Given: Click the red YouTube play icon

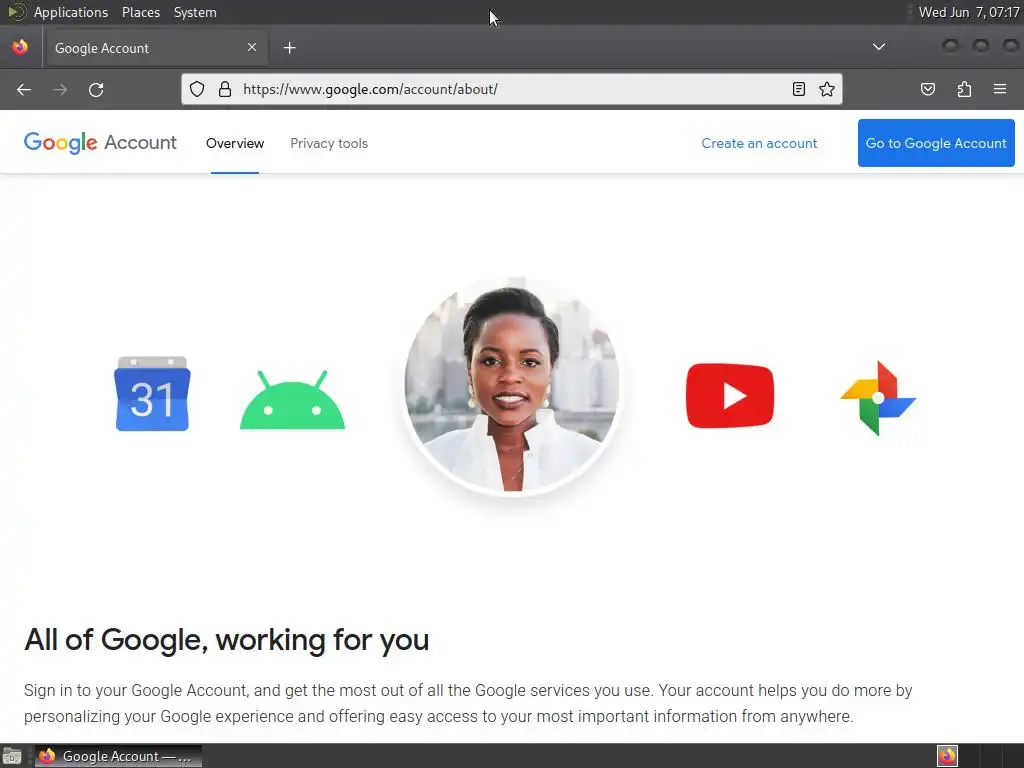Looking at the screenshot, I should pyautogui.click(x=729, y=396).
